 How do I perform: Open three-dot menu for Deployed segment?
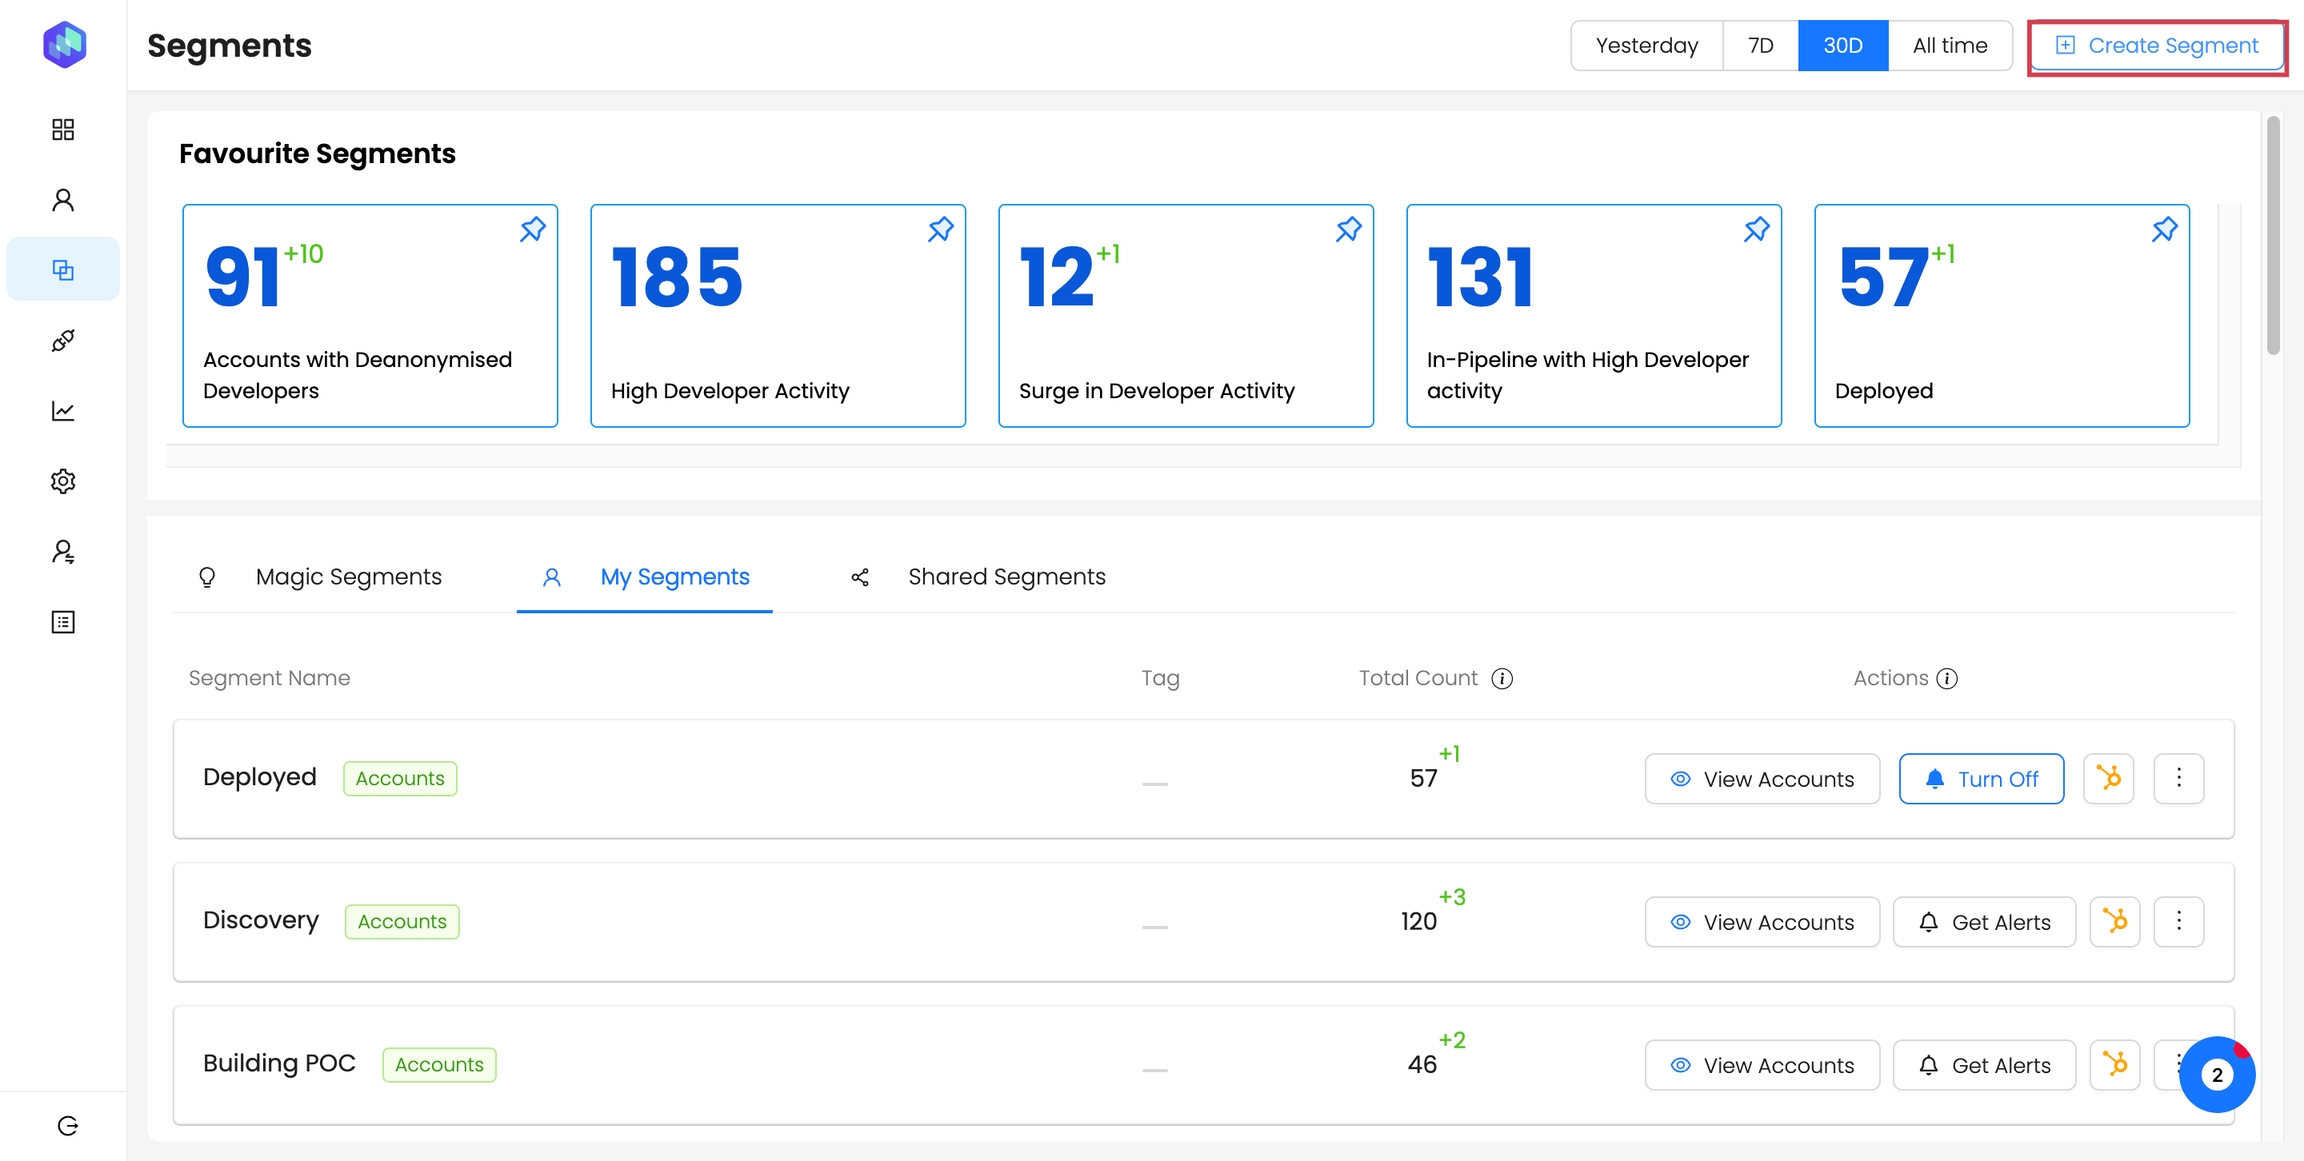[2179, 778]
